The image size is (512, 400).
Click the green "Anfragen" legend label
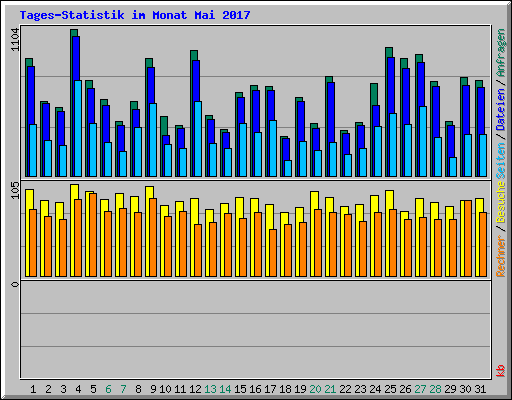tap(501, 53)
